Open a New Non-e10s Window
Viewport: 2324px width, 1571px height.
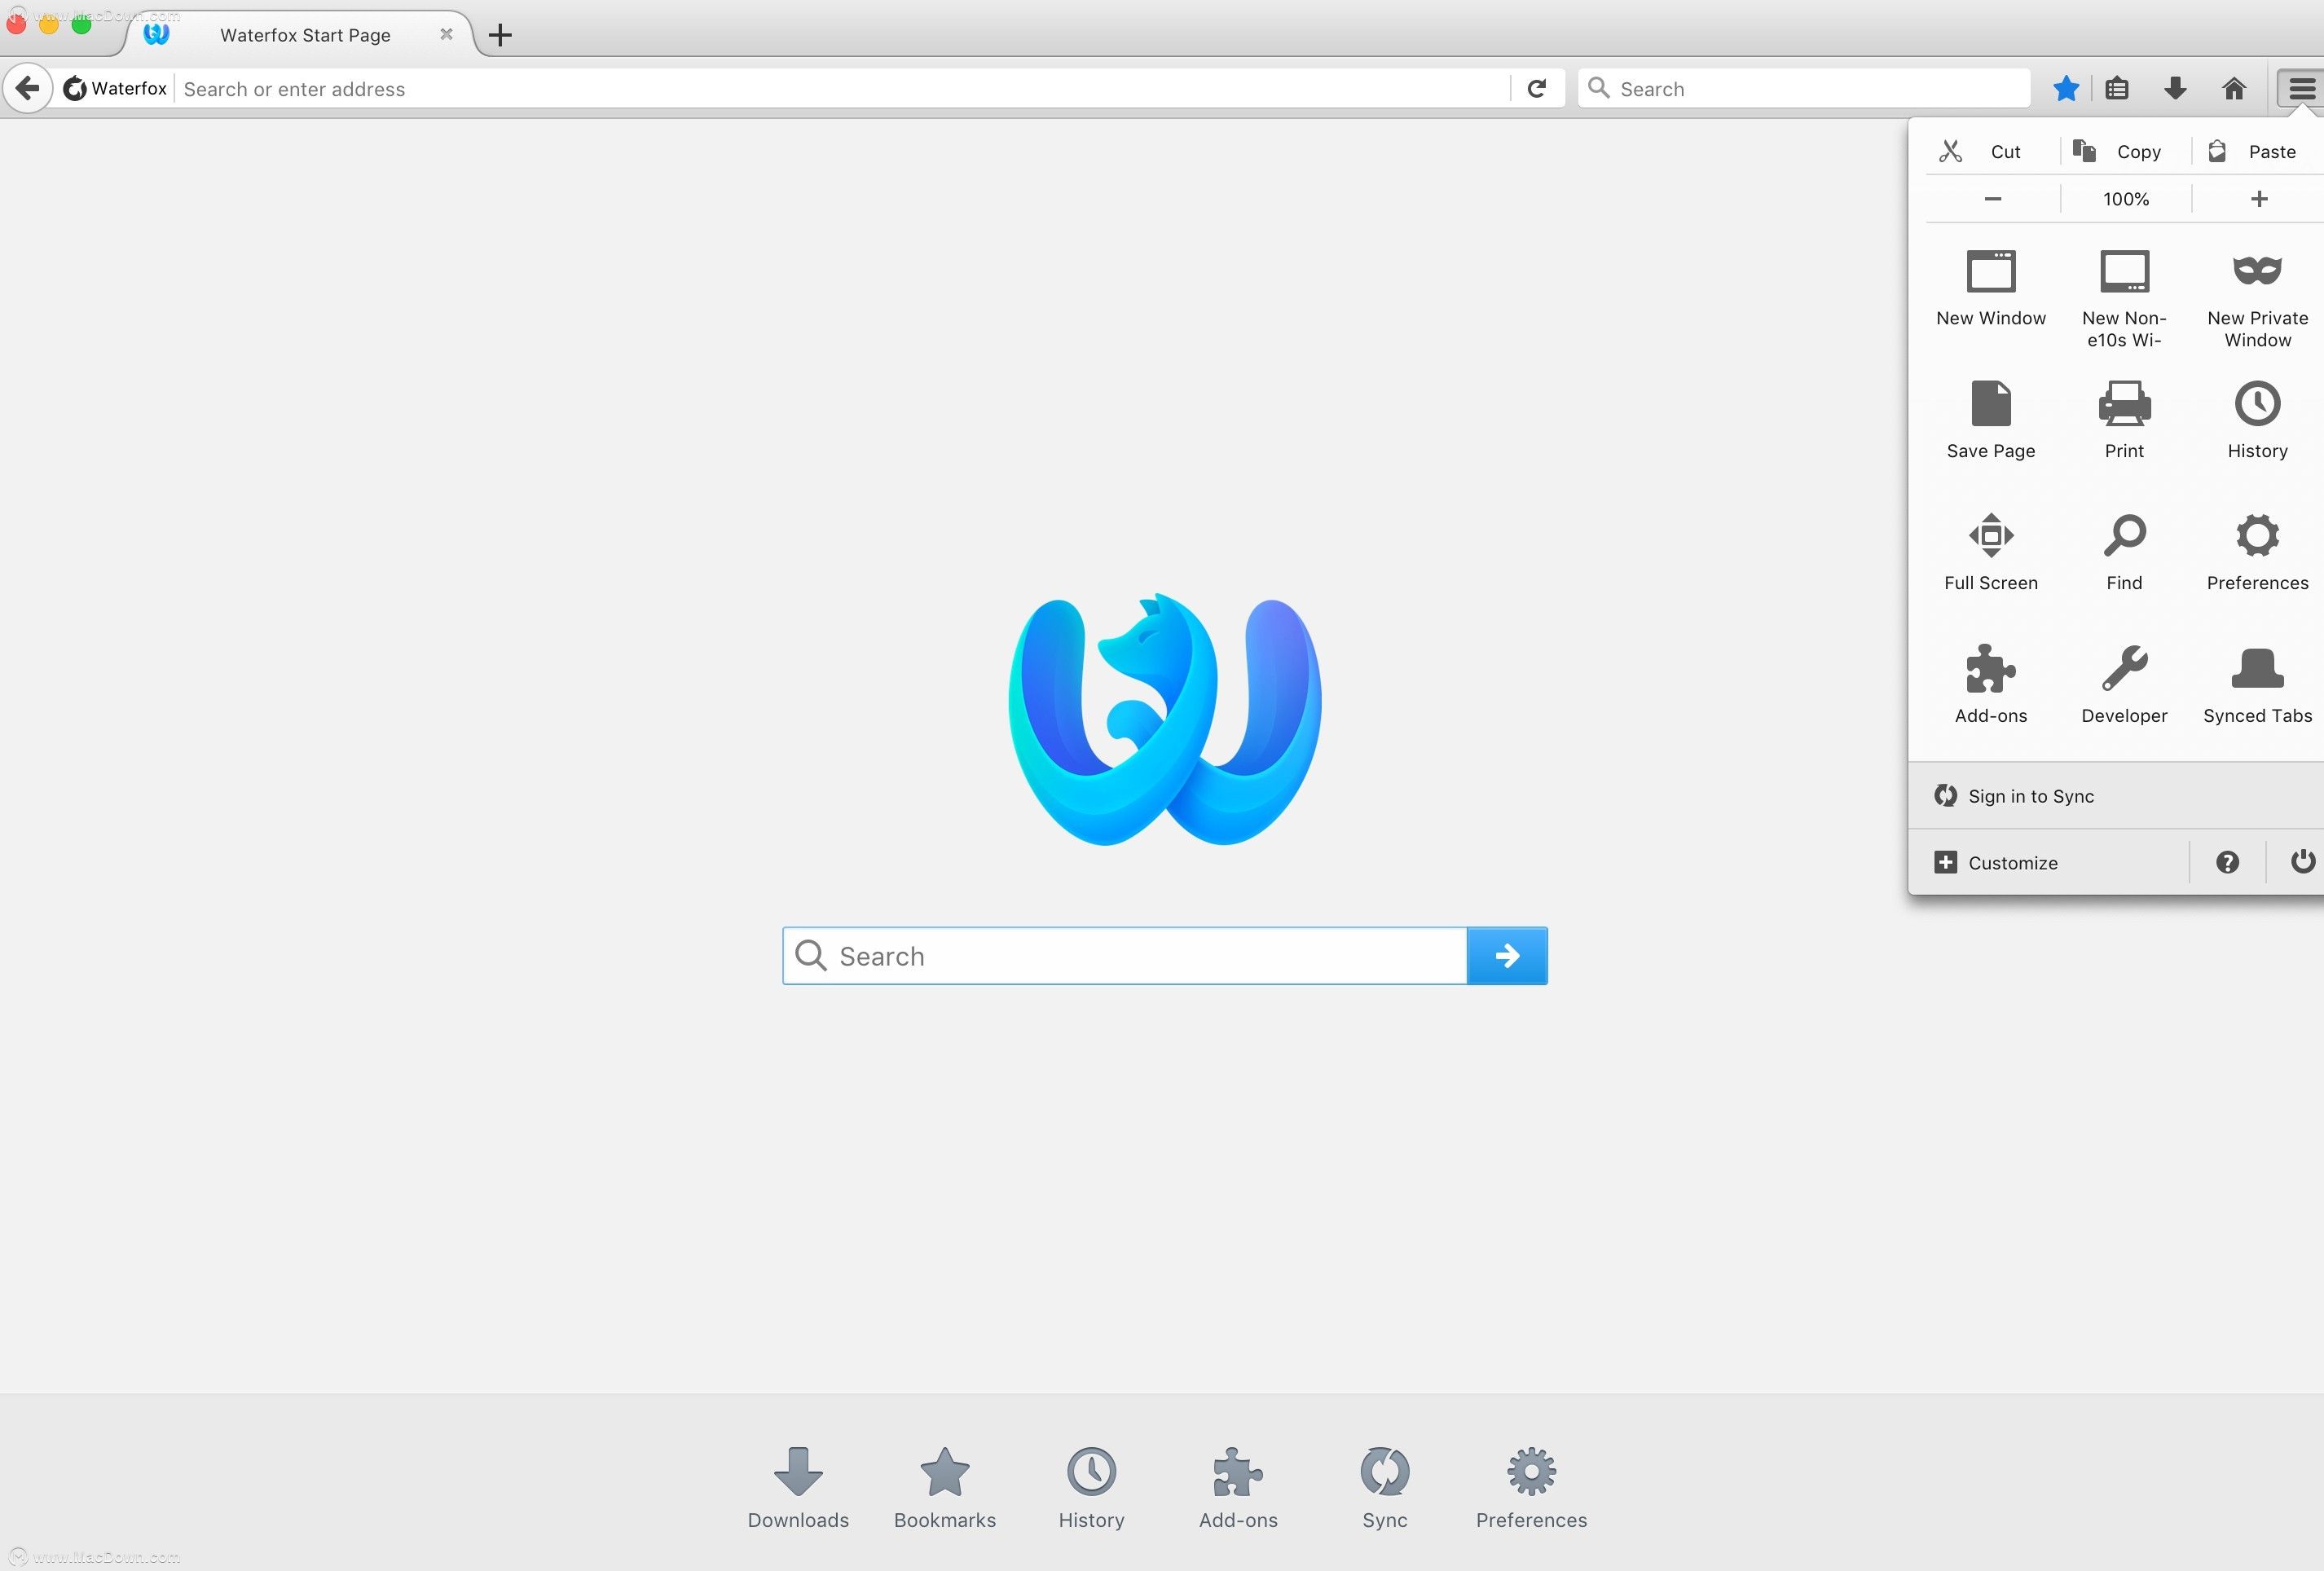[x=2124, y=298]
